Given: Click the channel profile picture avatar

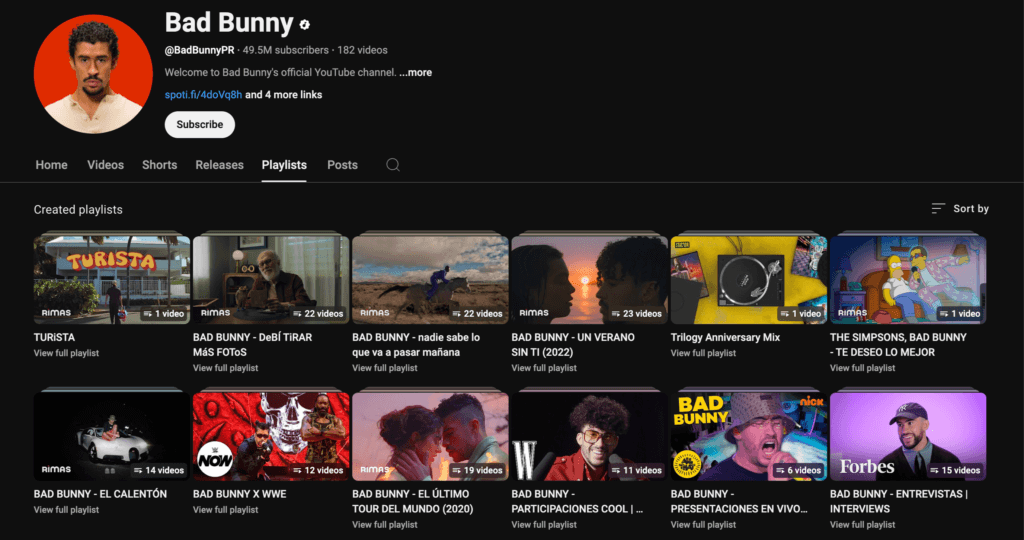Looking at the screenshot, I should 93,73.
